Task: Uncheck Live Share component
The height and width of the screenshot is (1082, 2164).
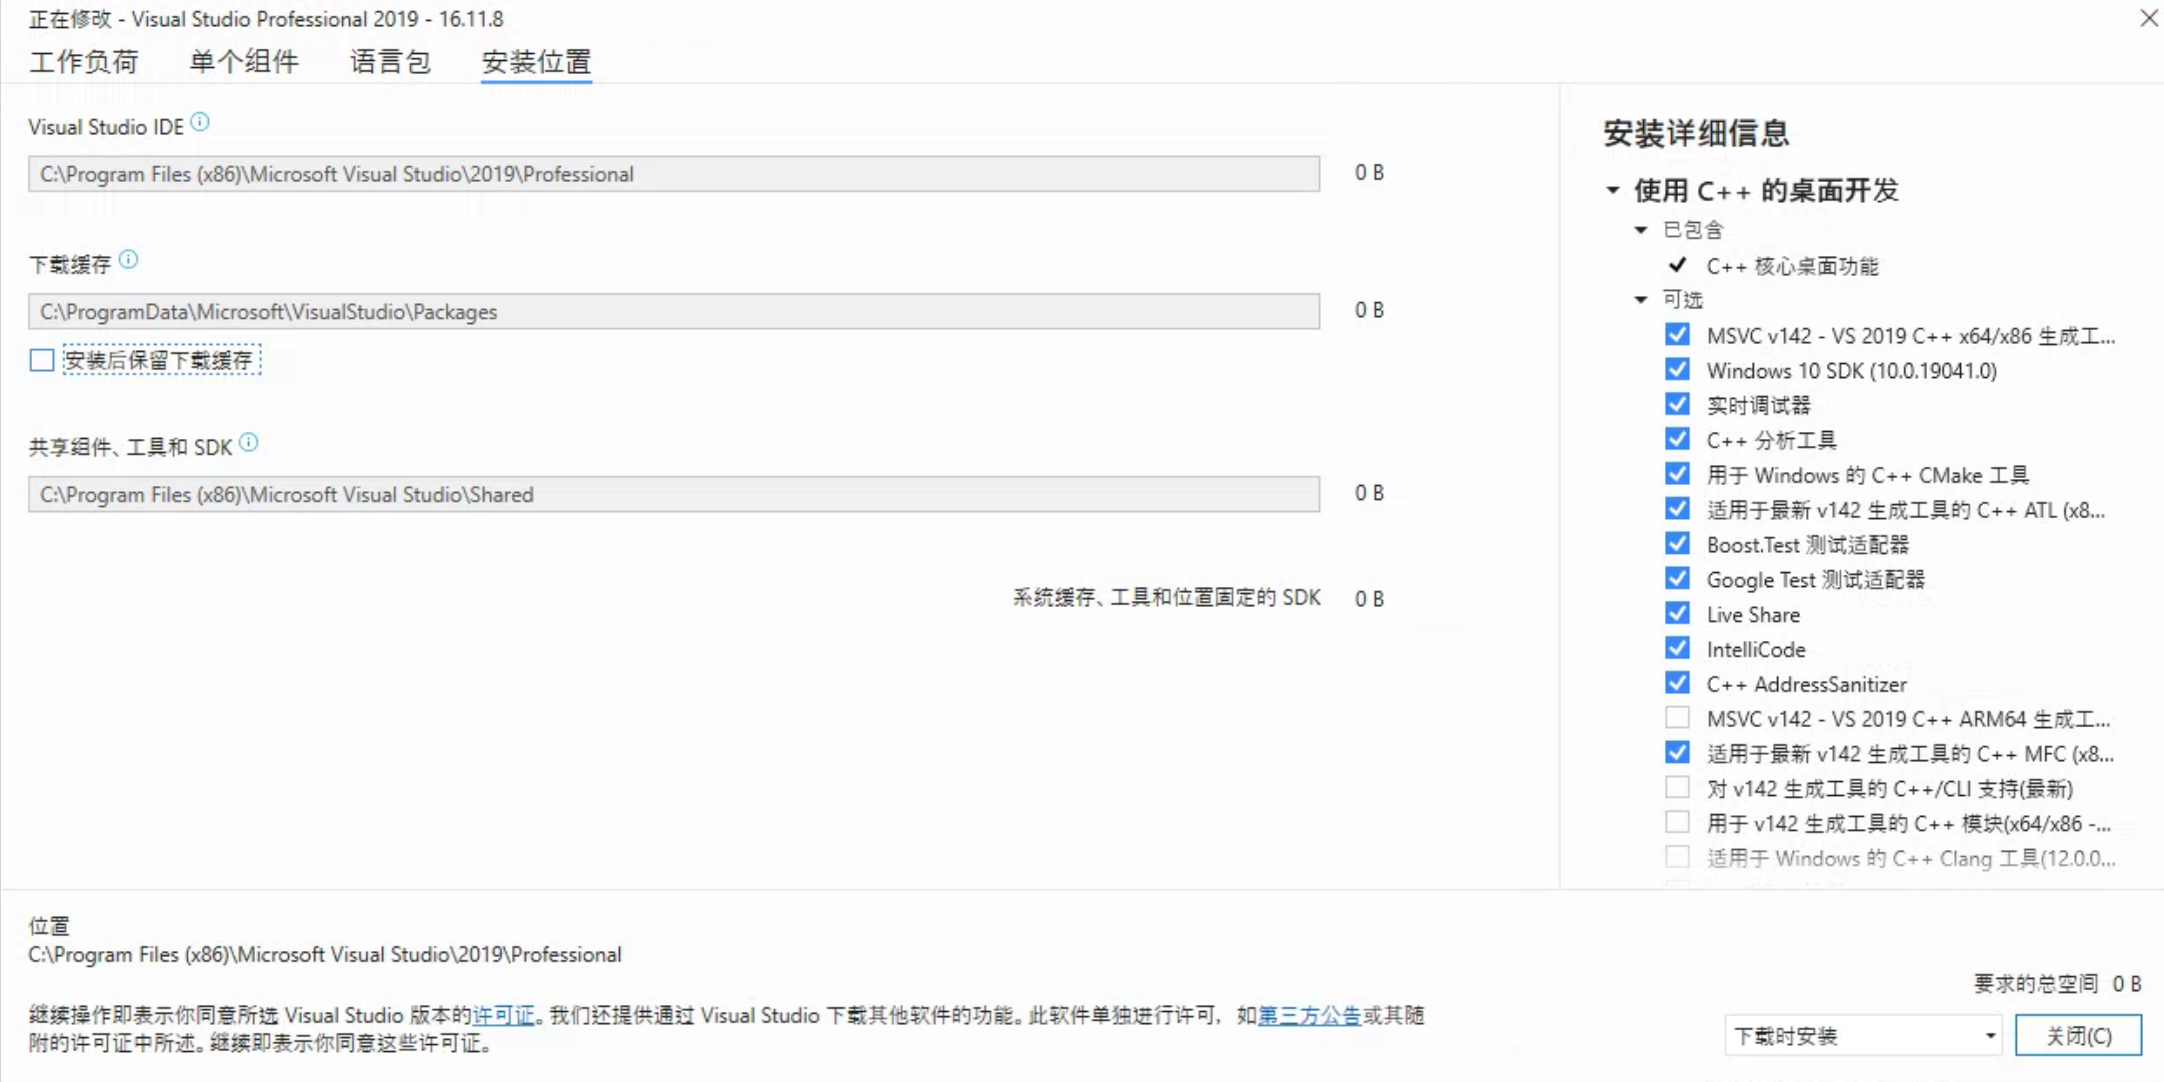Action: (1677, 614)
